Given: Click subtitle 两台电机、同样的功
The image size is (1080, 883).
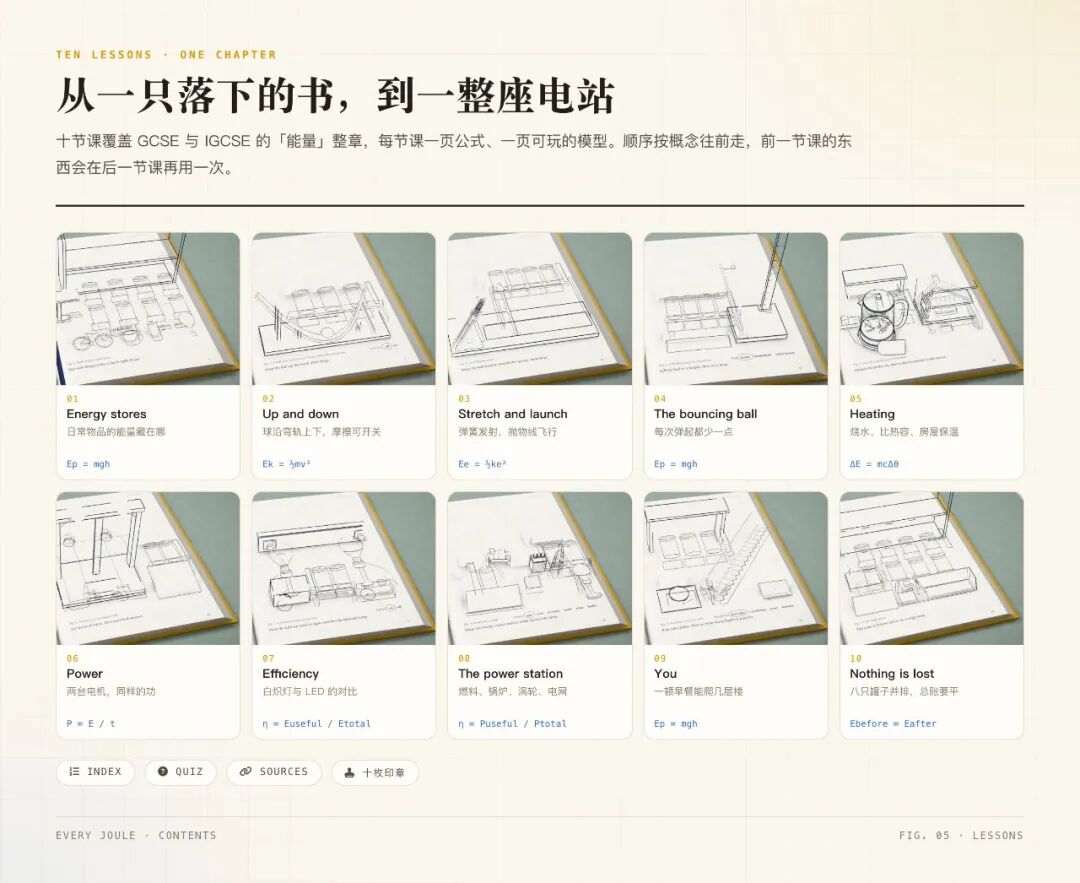Looking at the screenshot, I should [x=111, y=692].
